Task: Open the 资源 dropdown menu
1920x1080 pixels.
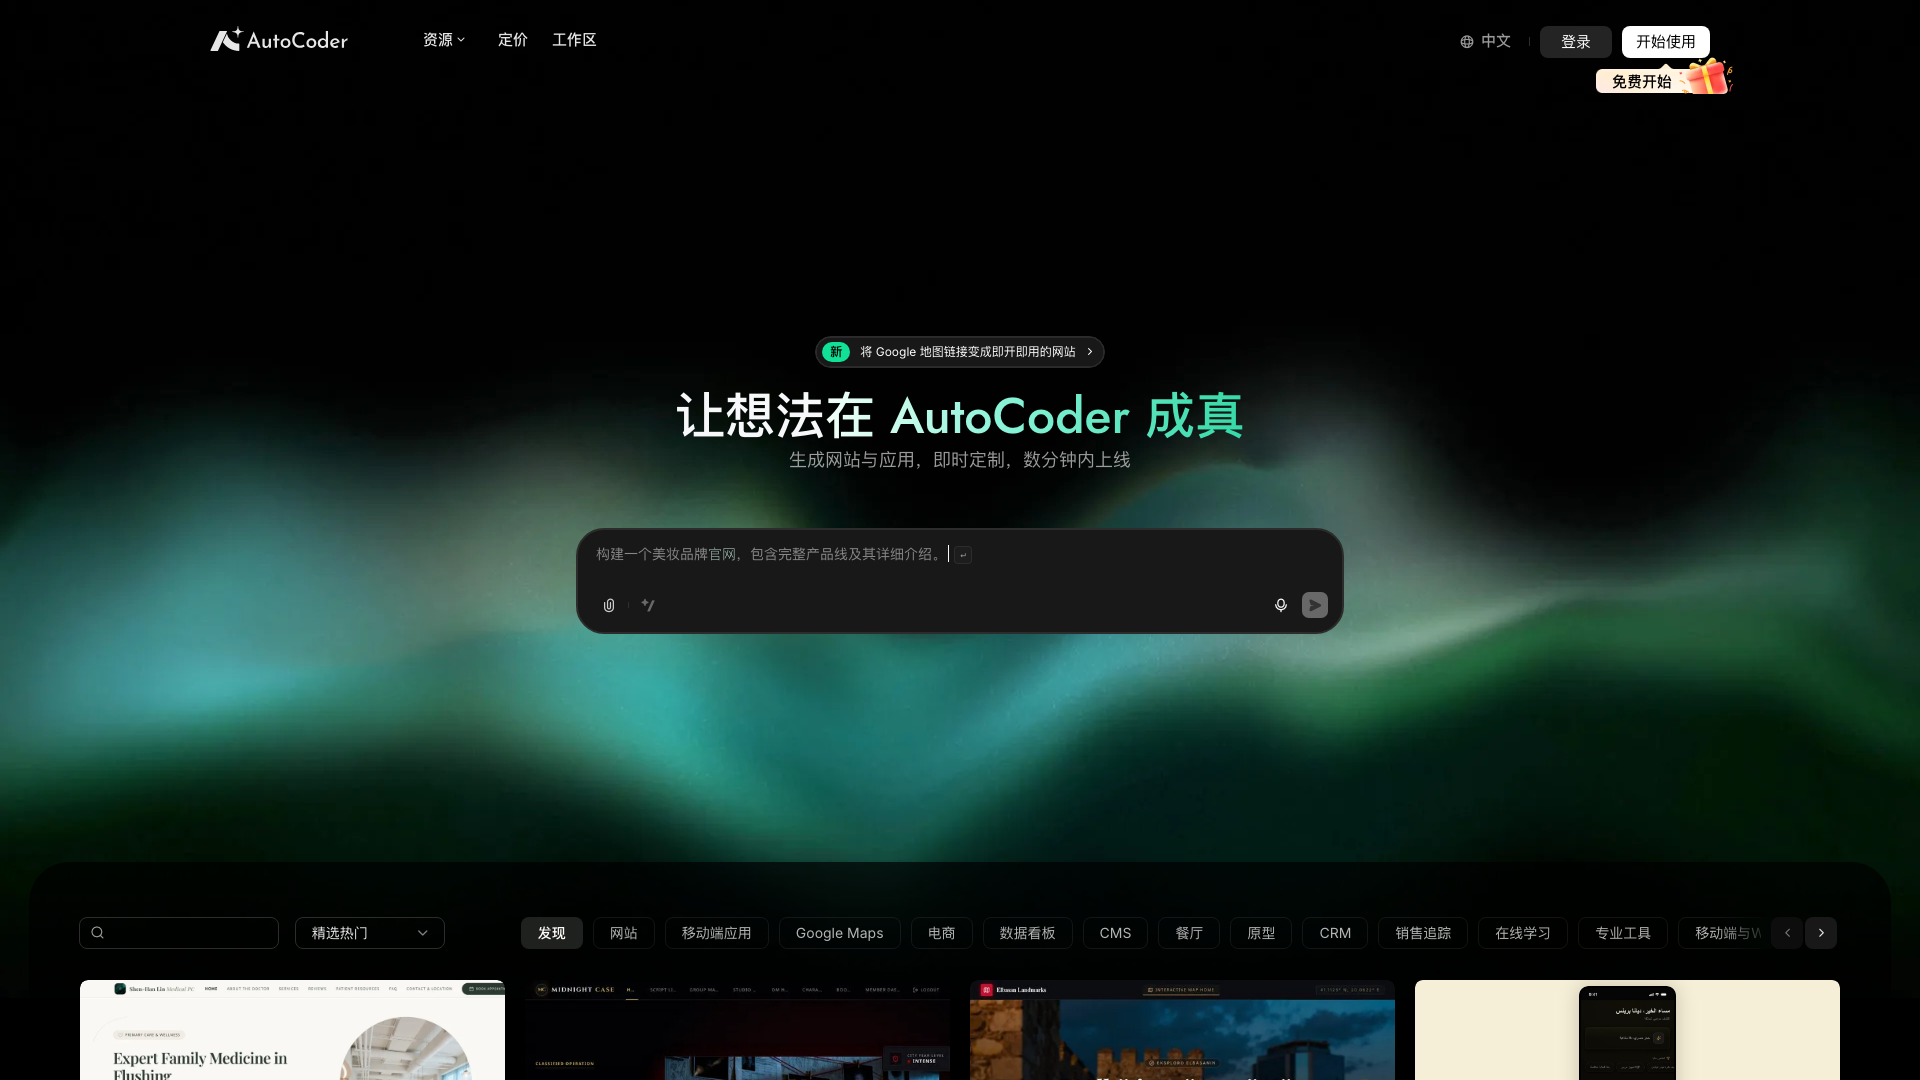Action: pos(444,40)
